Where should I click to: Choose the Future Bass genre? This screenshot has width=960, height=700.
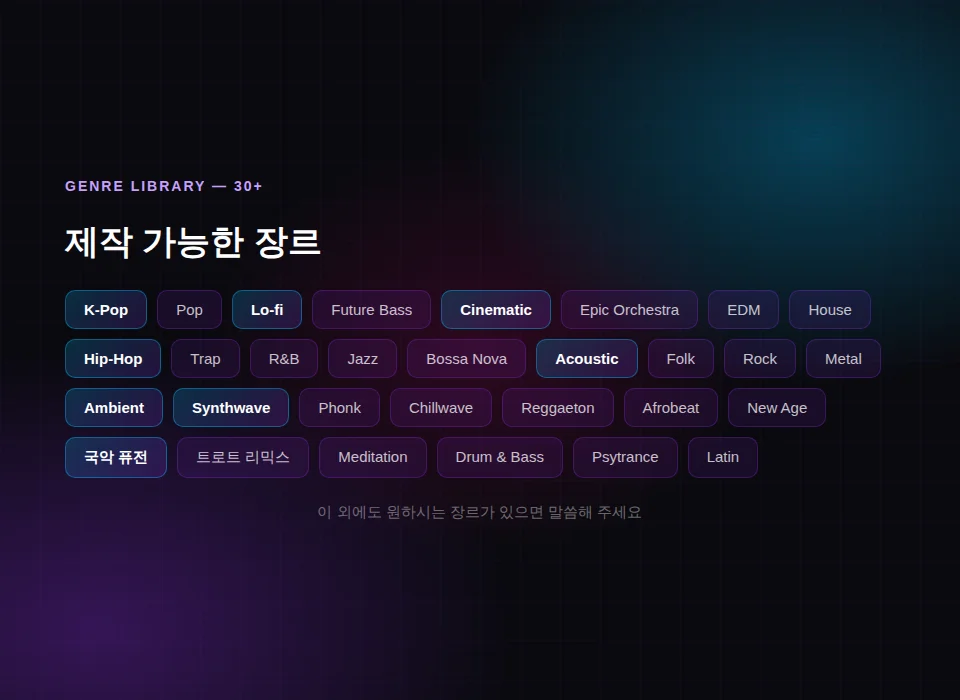[x=371, y=310]
